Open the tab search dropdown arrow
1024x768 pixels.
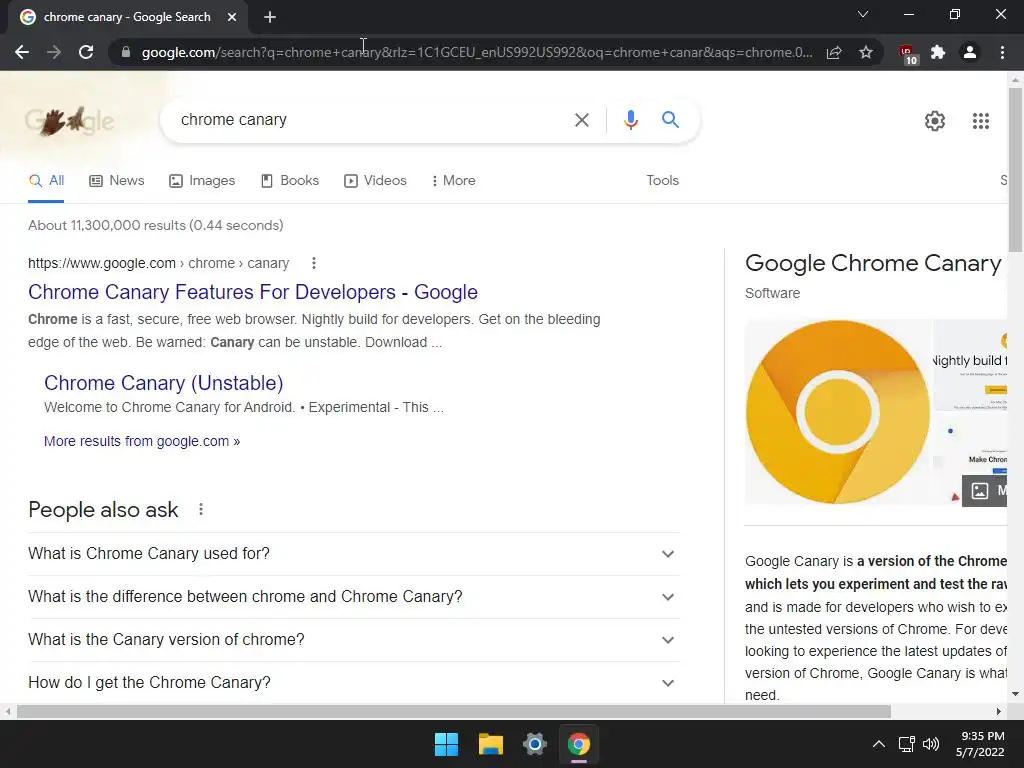tap(863, 14)
